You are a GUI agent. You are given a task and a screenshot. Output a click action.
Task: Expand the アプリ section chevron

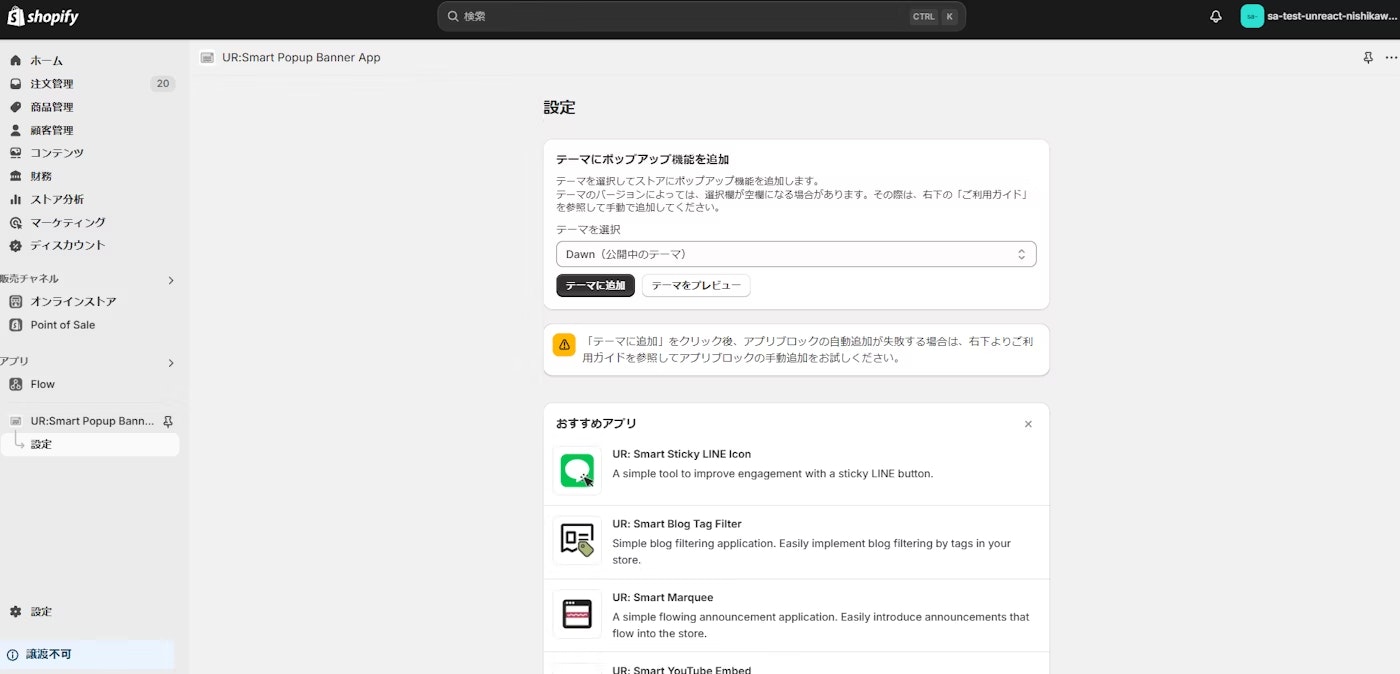[x=170, y=363]
